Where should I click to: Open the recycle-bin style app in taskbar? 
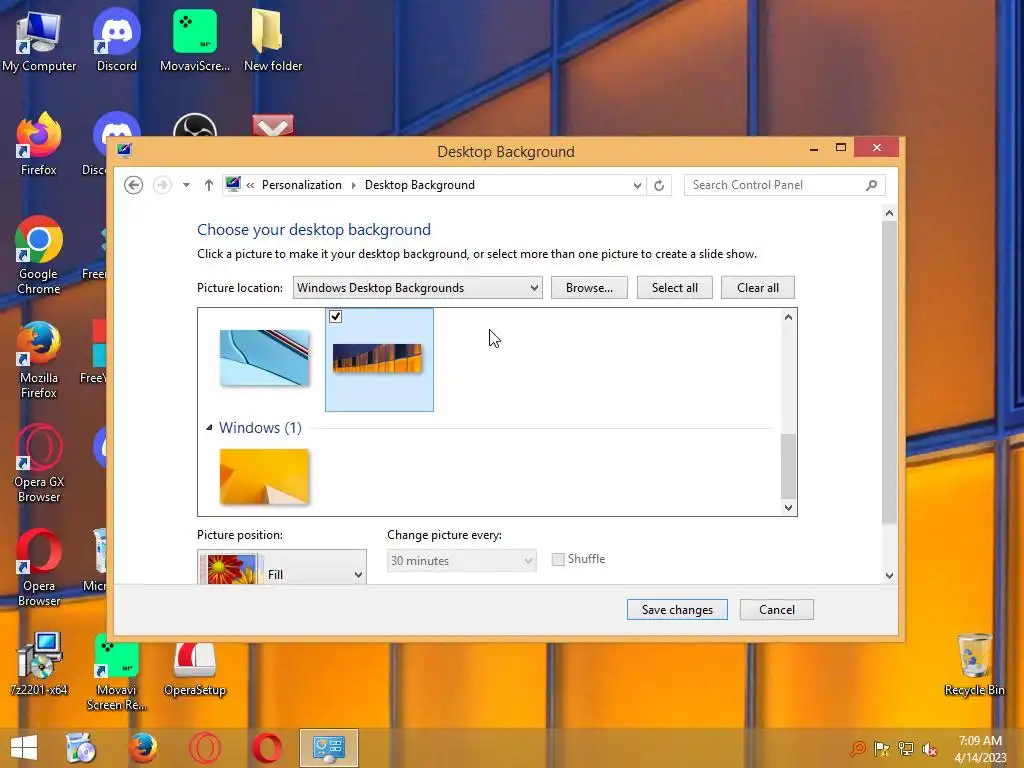tap(81, 748)
